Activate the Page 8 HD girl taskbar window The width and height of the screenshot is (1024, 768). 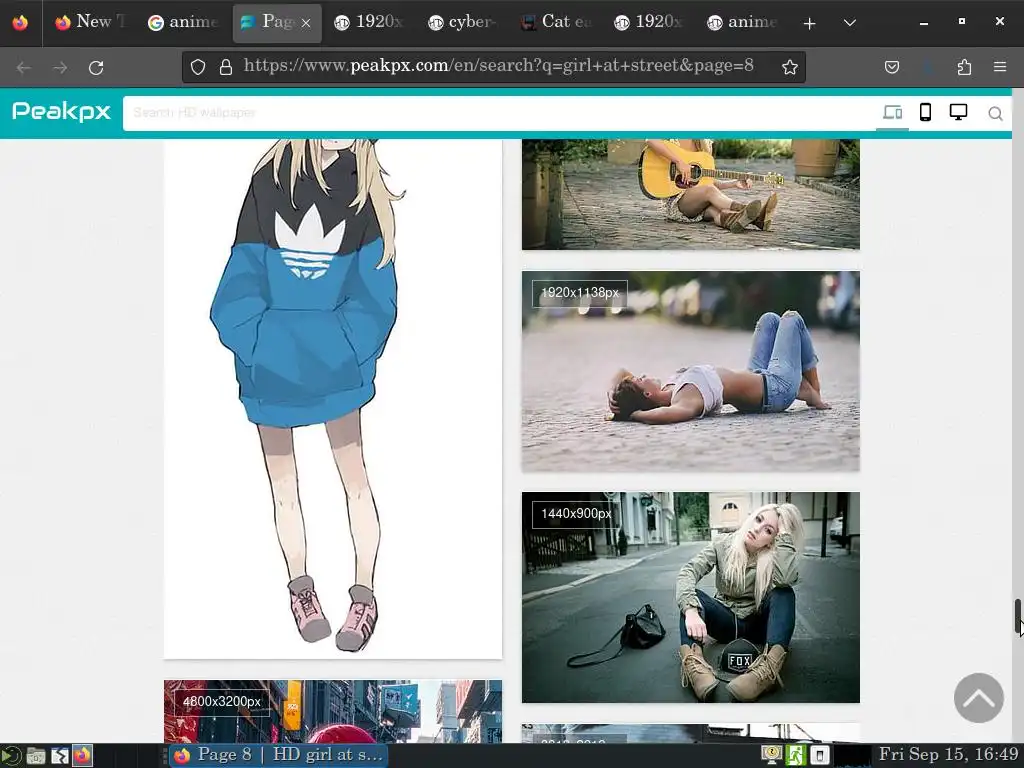point(279,756)
